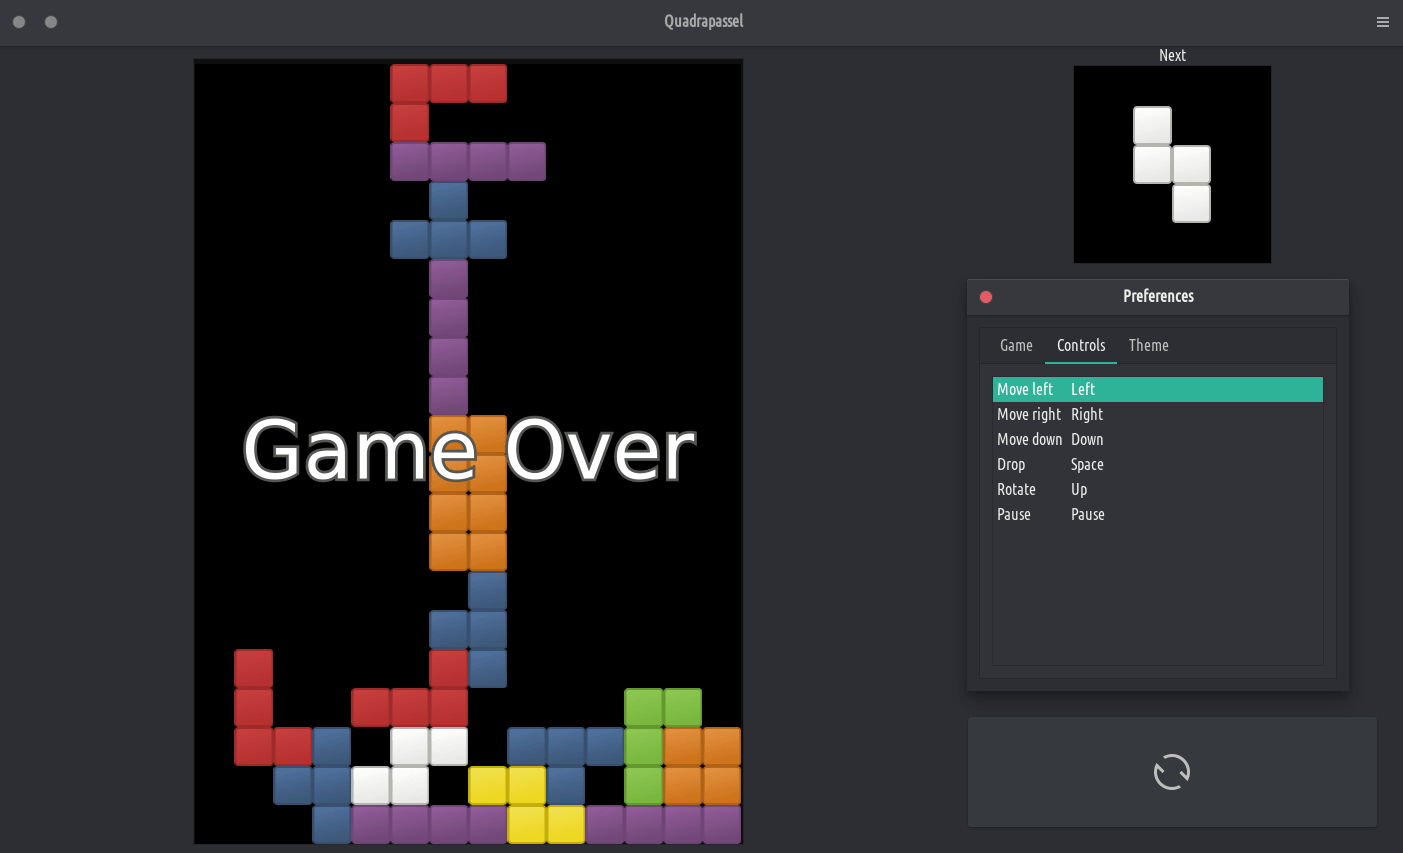This screenshot has height=853, width=1403.
Task: Click the 'Up' key binding for Rotate
Action: [1079, 489]
